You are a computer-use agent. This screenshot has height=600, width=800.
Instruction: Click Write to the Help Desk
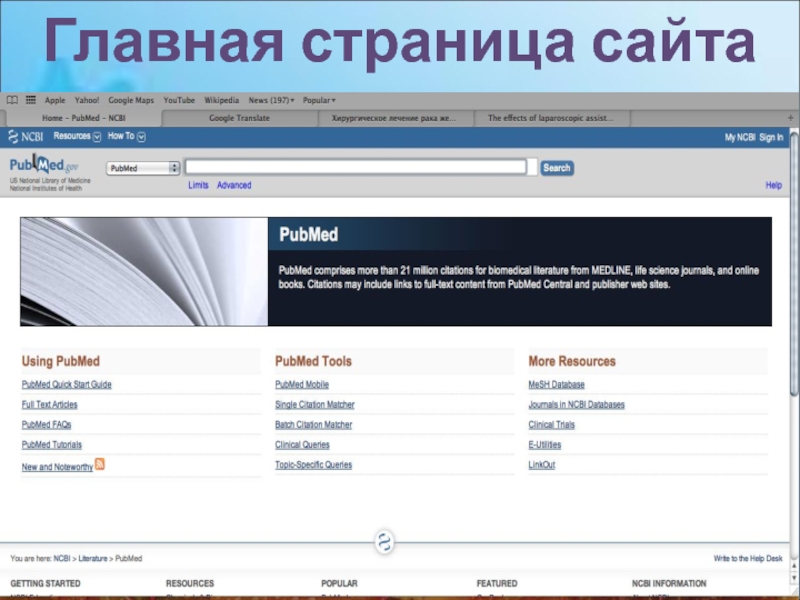748,559
